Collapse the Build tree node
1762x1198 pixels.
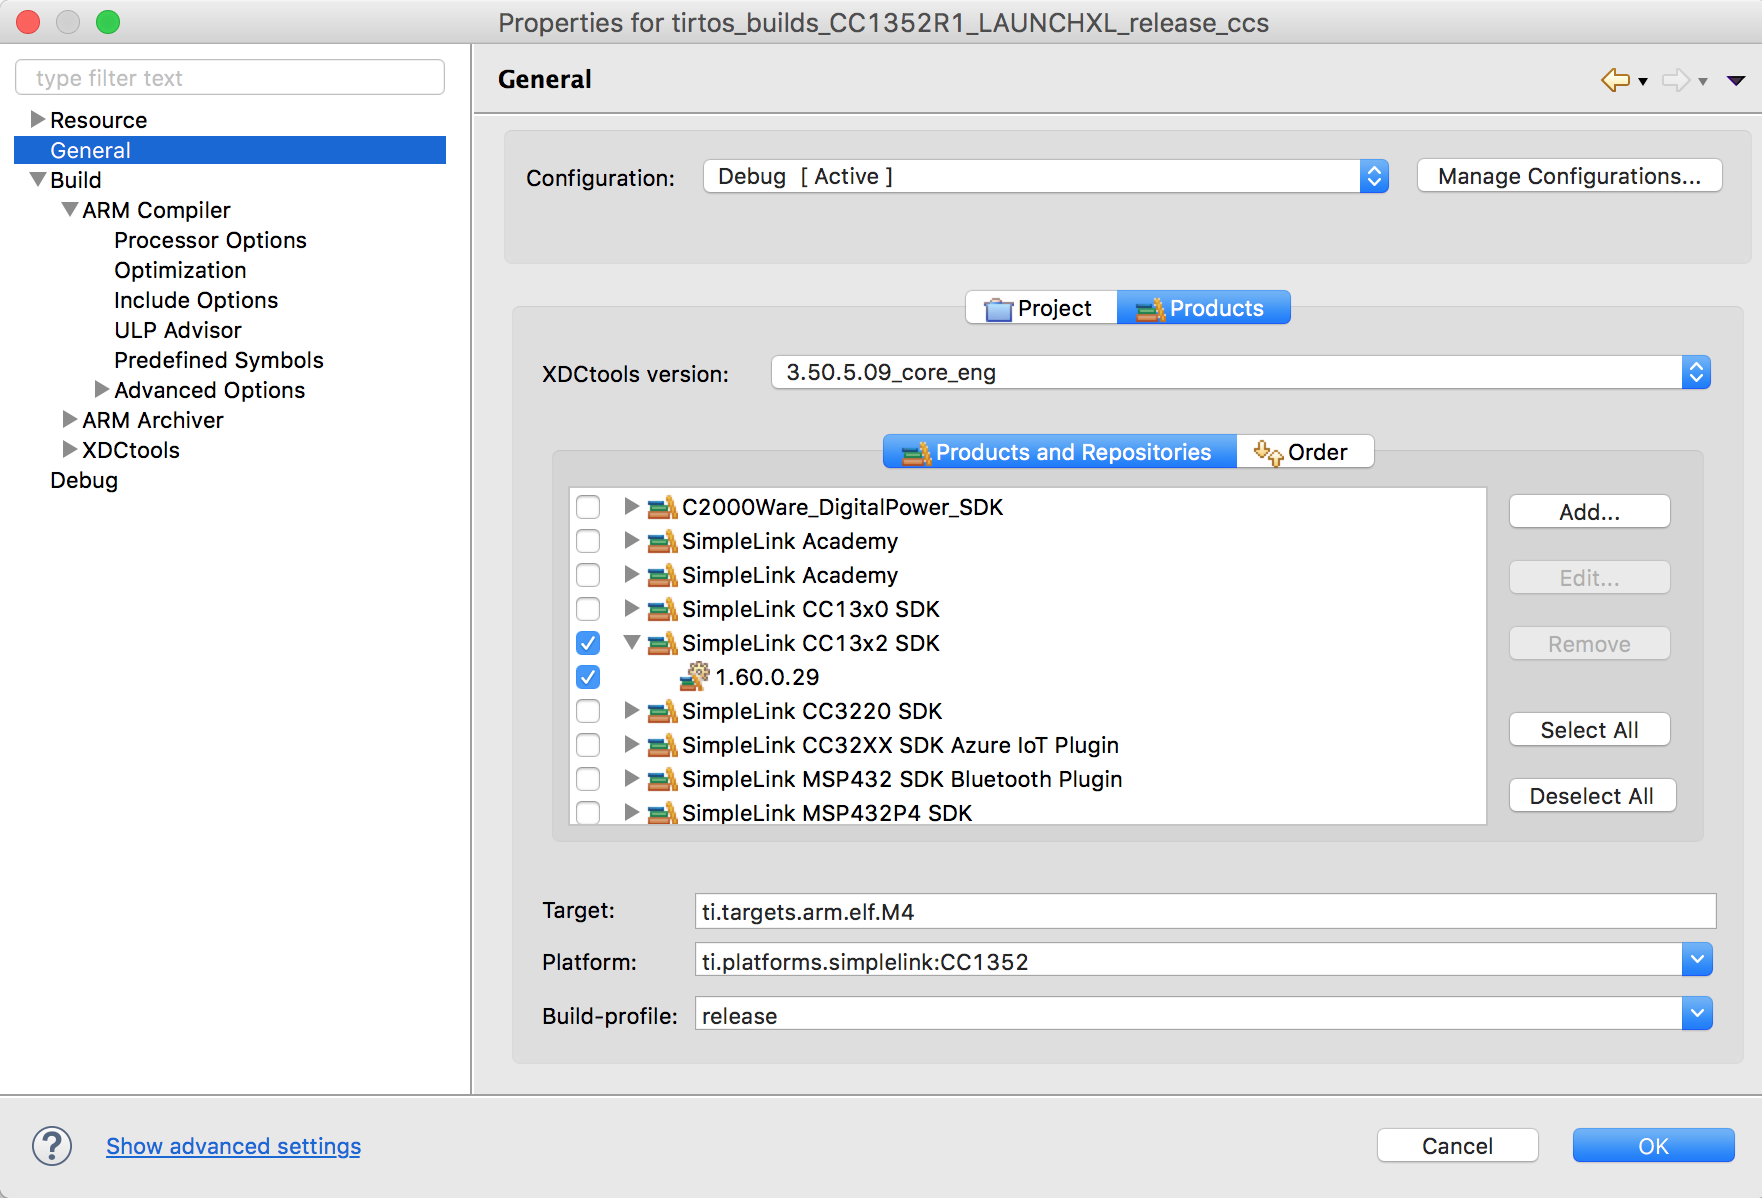pos(38,179)
